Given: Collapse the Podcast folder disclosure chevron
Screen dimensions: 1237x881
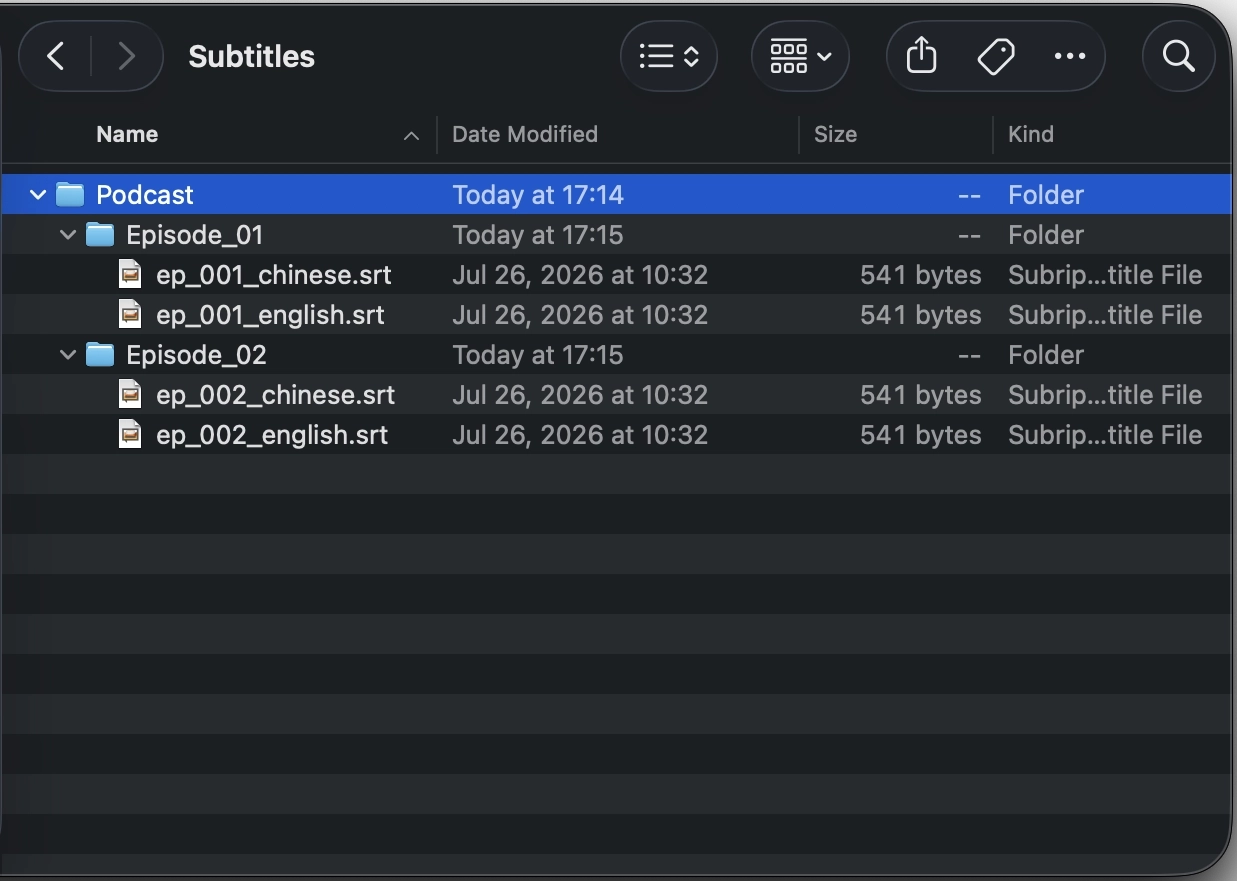Looking at the screenshot, I should point(38,195).
